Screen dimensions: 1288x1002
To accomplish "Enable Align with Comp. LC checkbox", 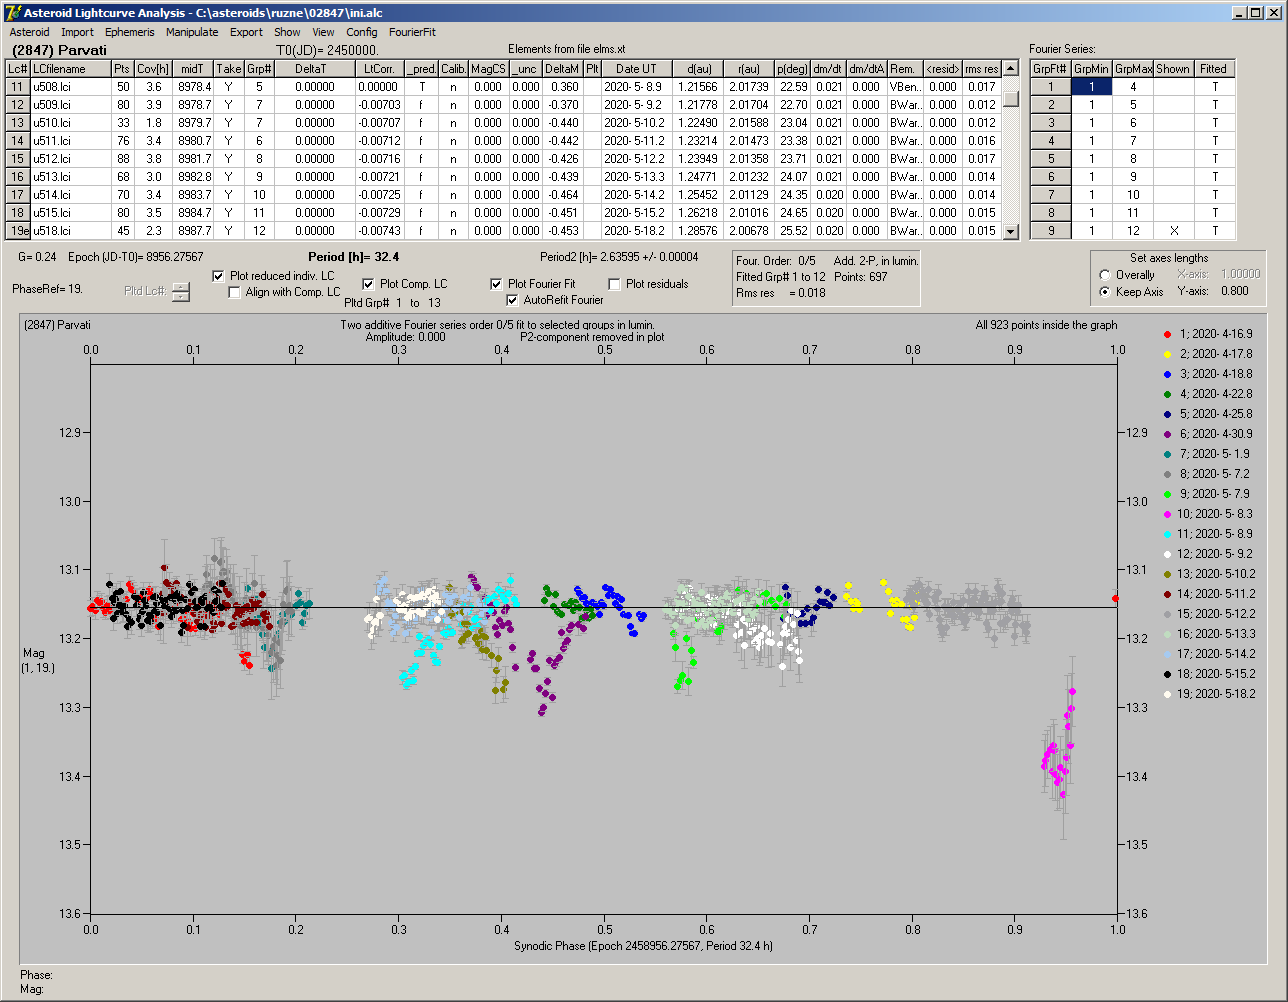I will (235, 292).
